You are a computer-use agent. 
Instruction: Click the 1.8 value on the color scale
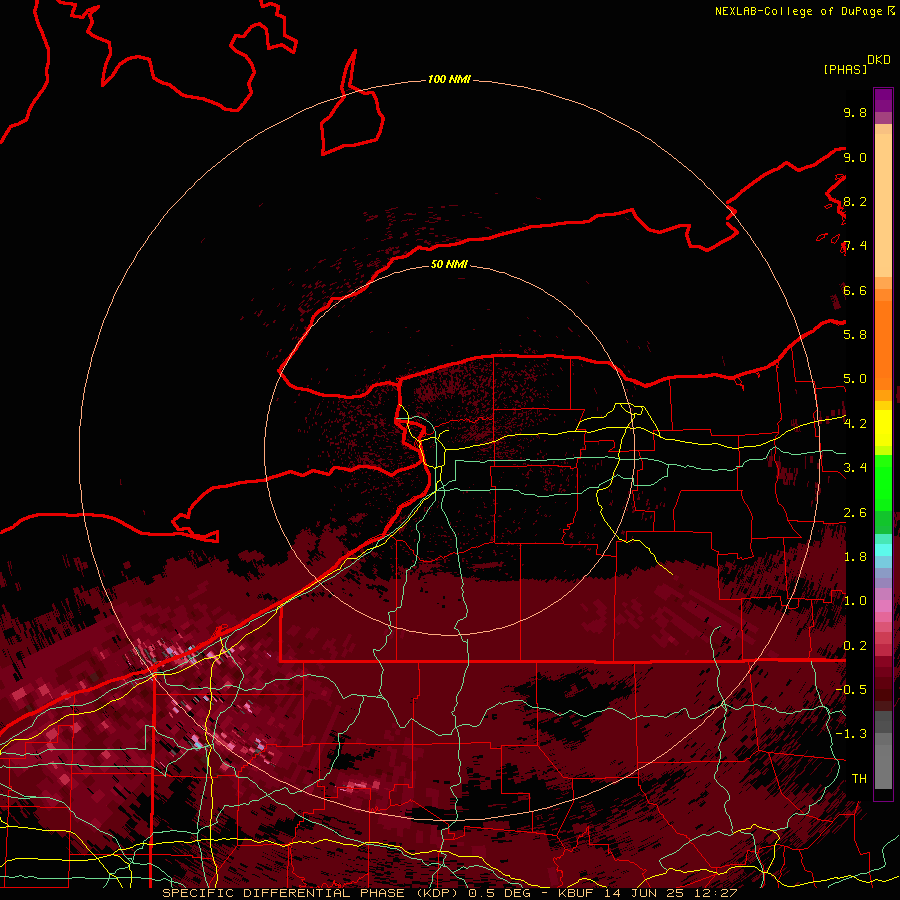pos(855,557)
